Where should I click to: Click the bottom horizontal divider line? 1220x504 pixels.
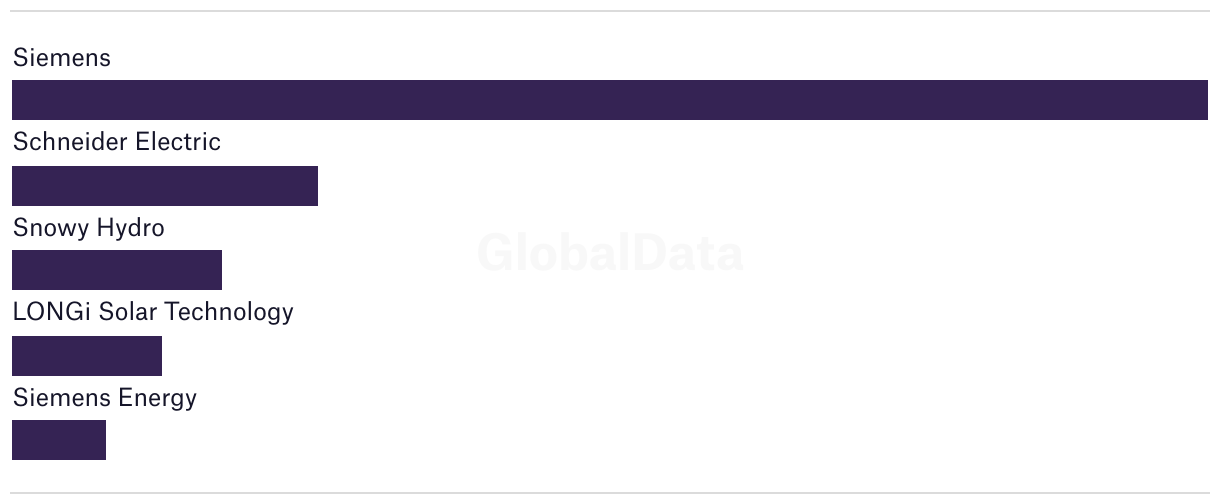[x=610, y=493]
